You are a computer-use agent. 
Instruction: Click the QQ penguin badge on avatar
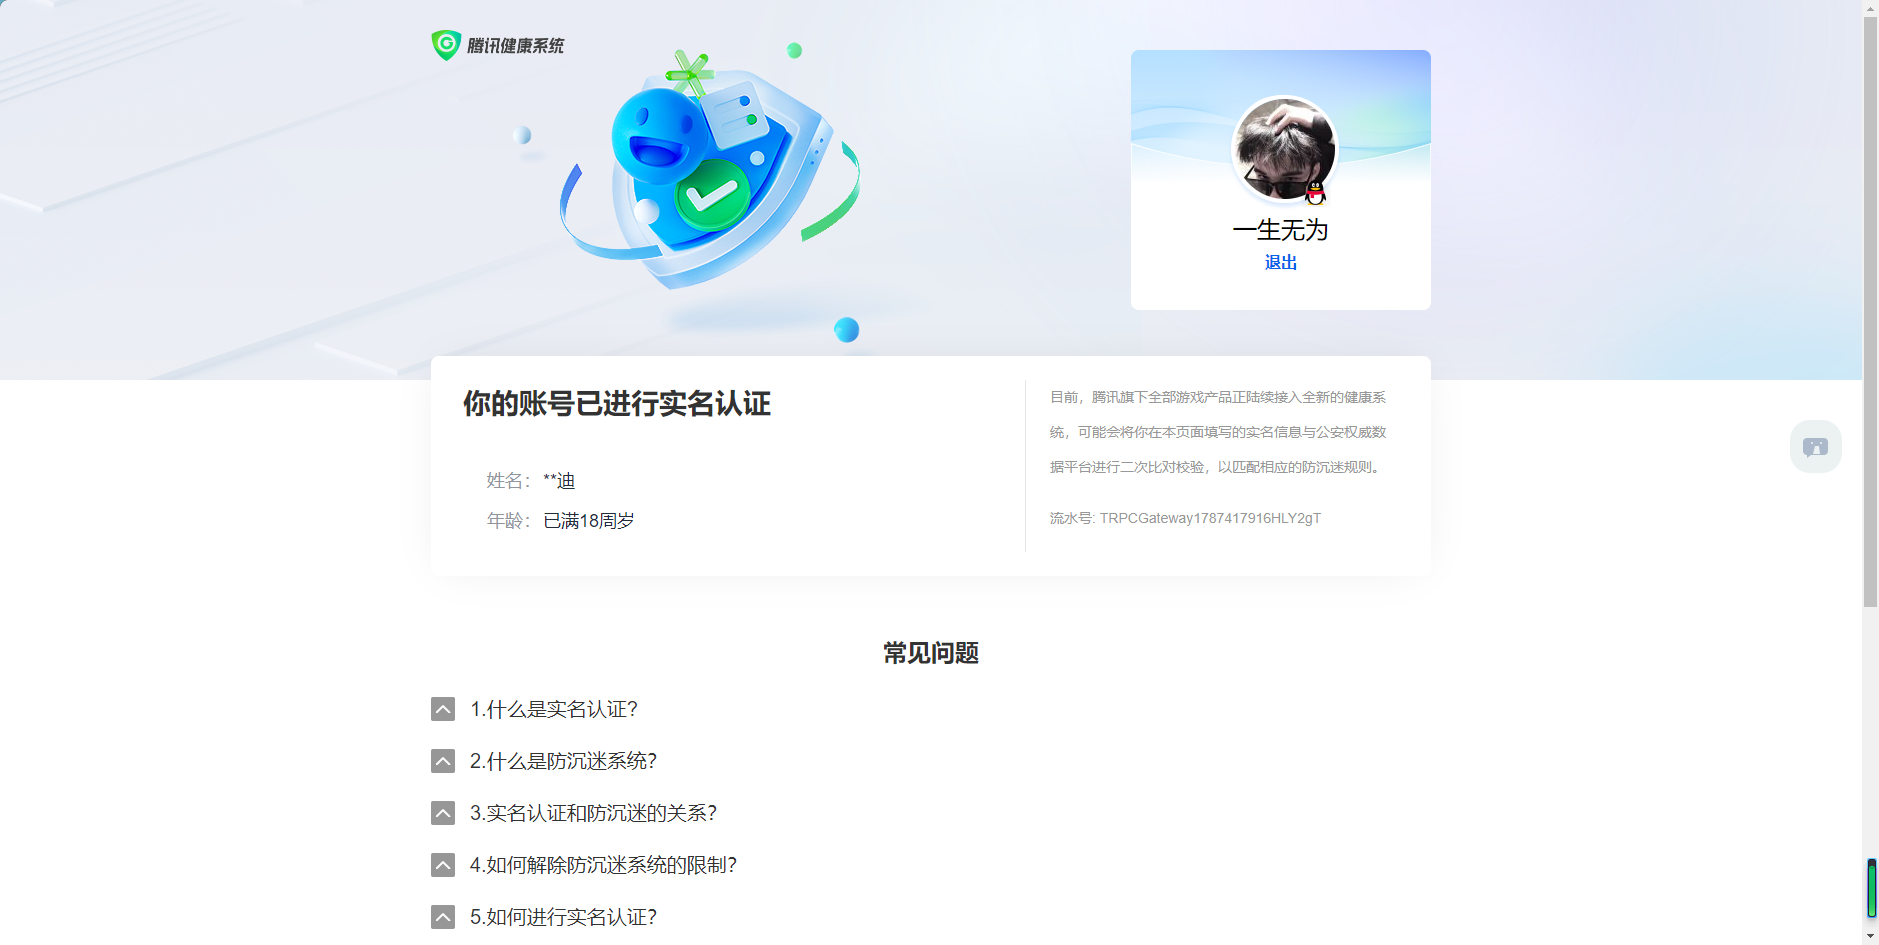(x=1316, y=192)
